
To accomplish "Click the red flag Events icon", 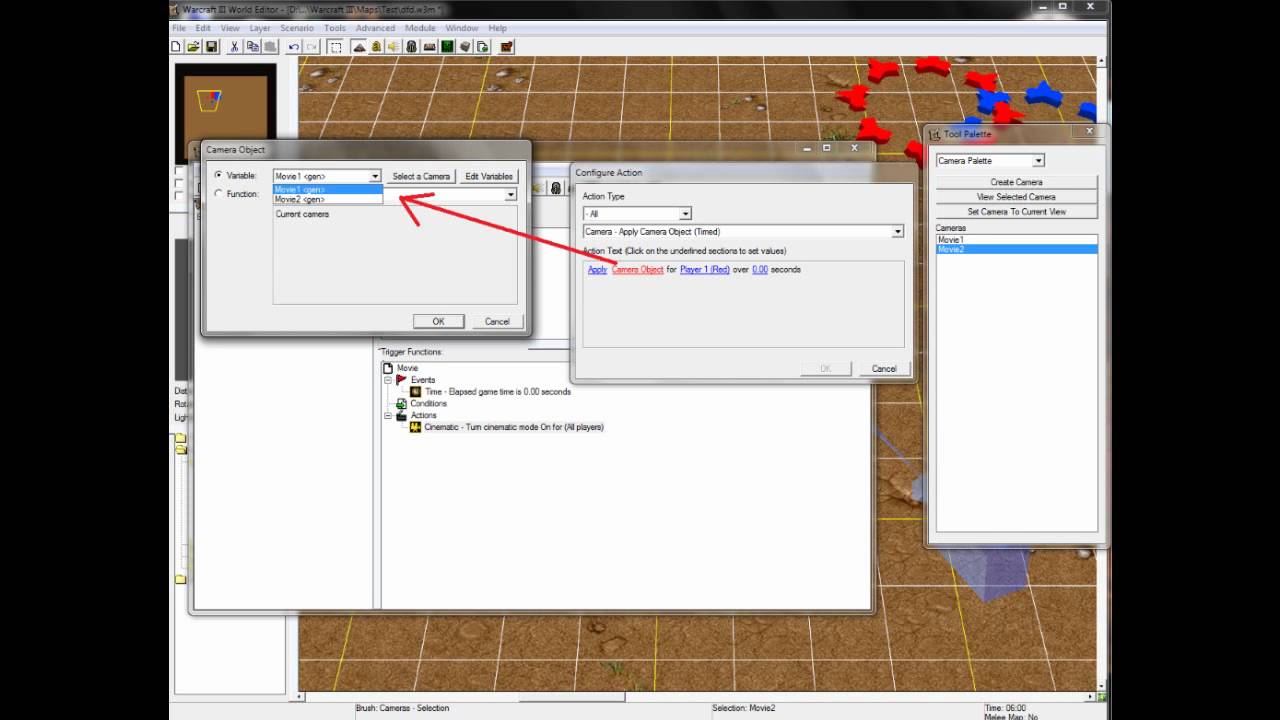I will (401, 380).
